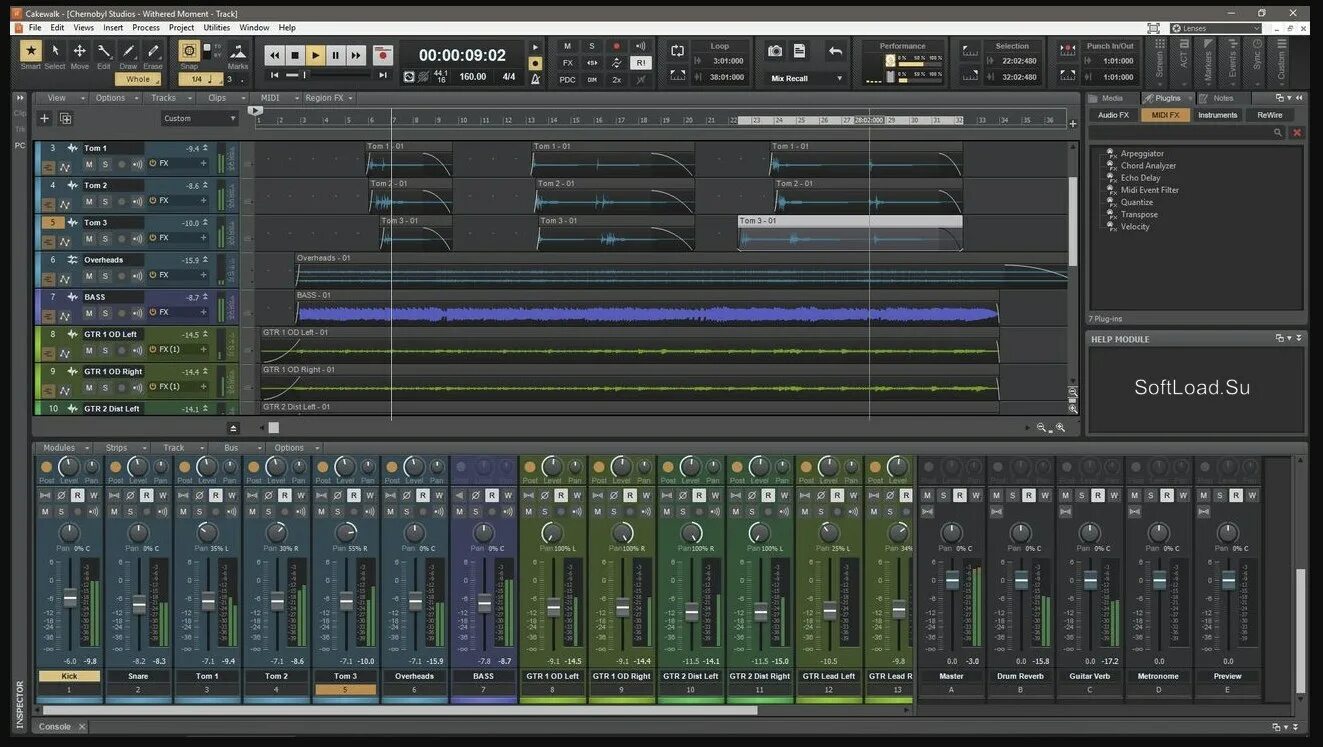1323x747 pixels.
Task: Enable write automation on Overheads strip
Action: pyautogui.click(x=439, y=495)
